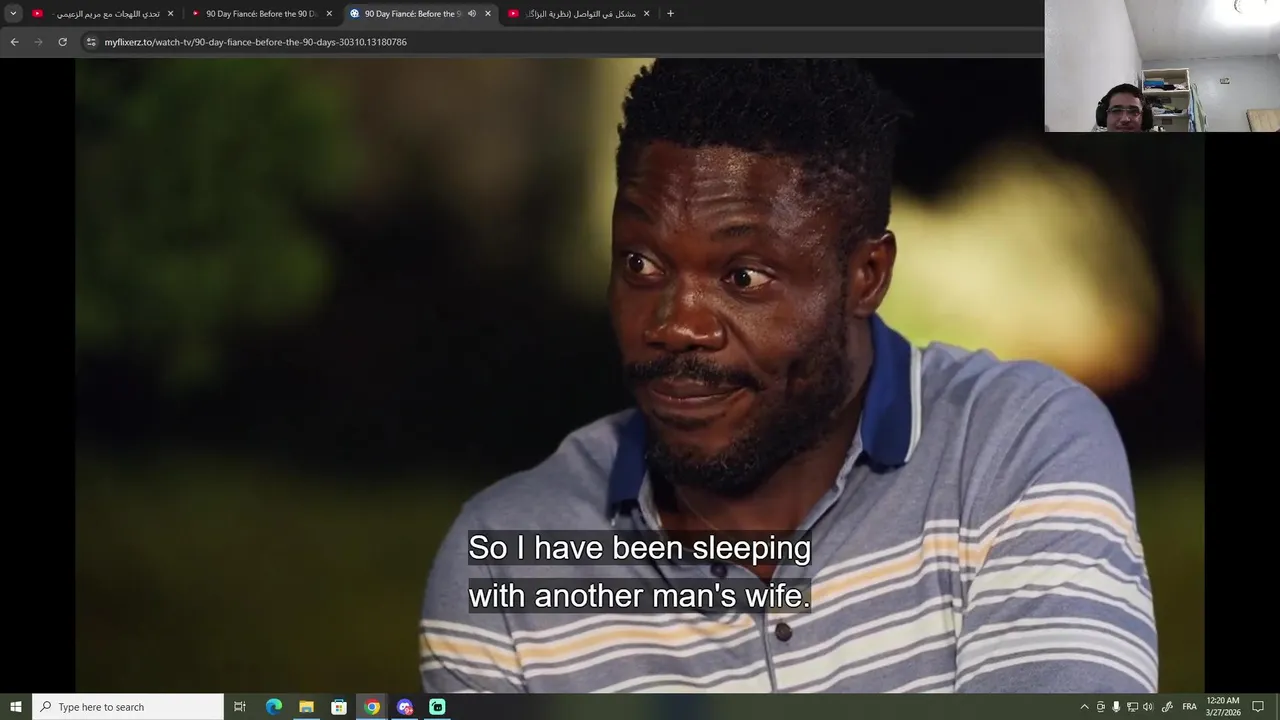Show hidden system tray icons

click(x=1084, y=707)
